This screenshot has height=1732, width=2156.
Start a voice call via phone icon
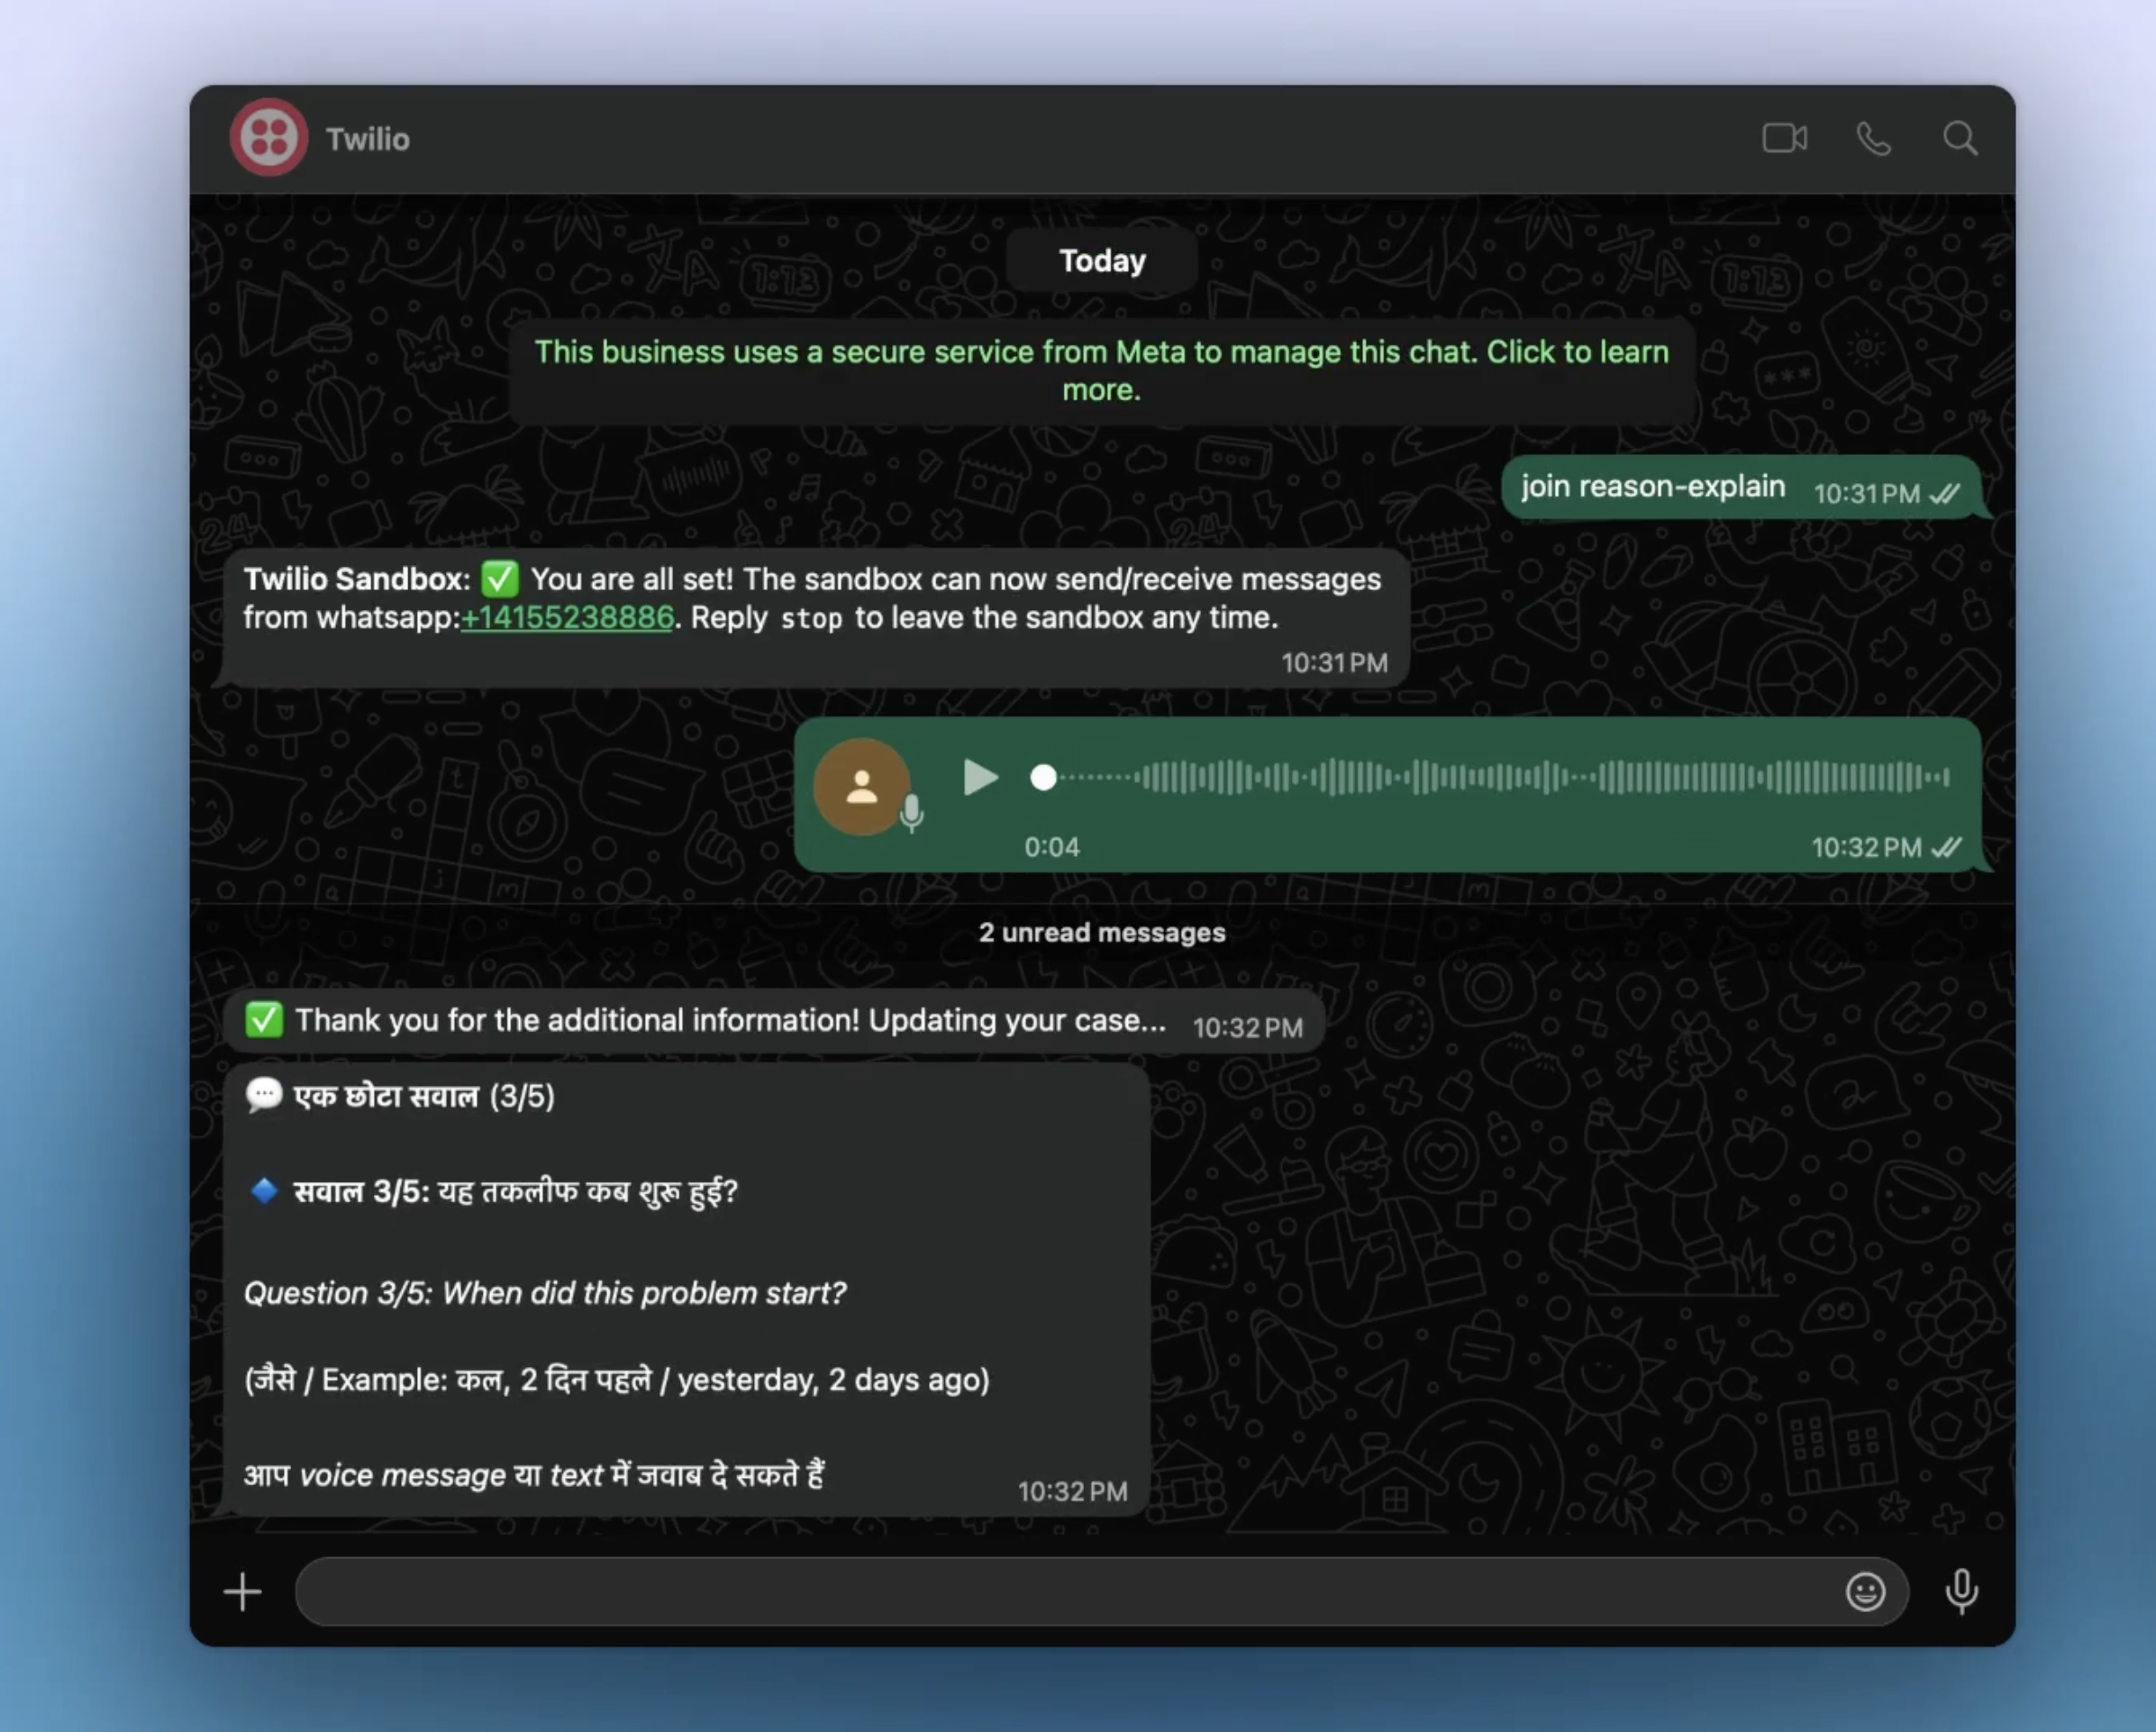(1873, 138)
